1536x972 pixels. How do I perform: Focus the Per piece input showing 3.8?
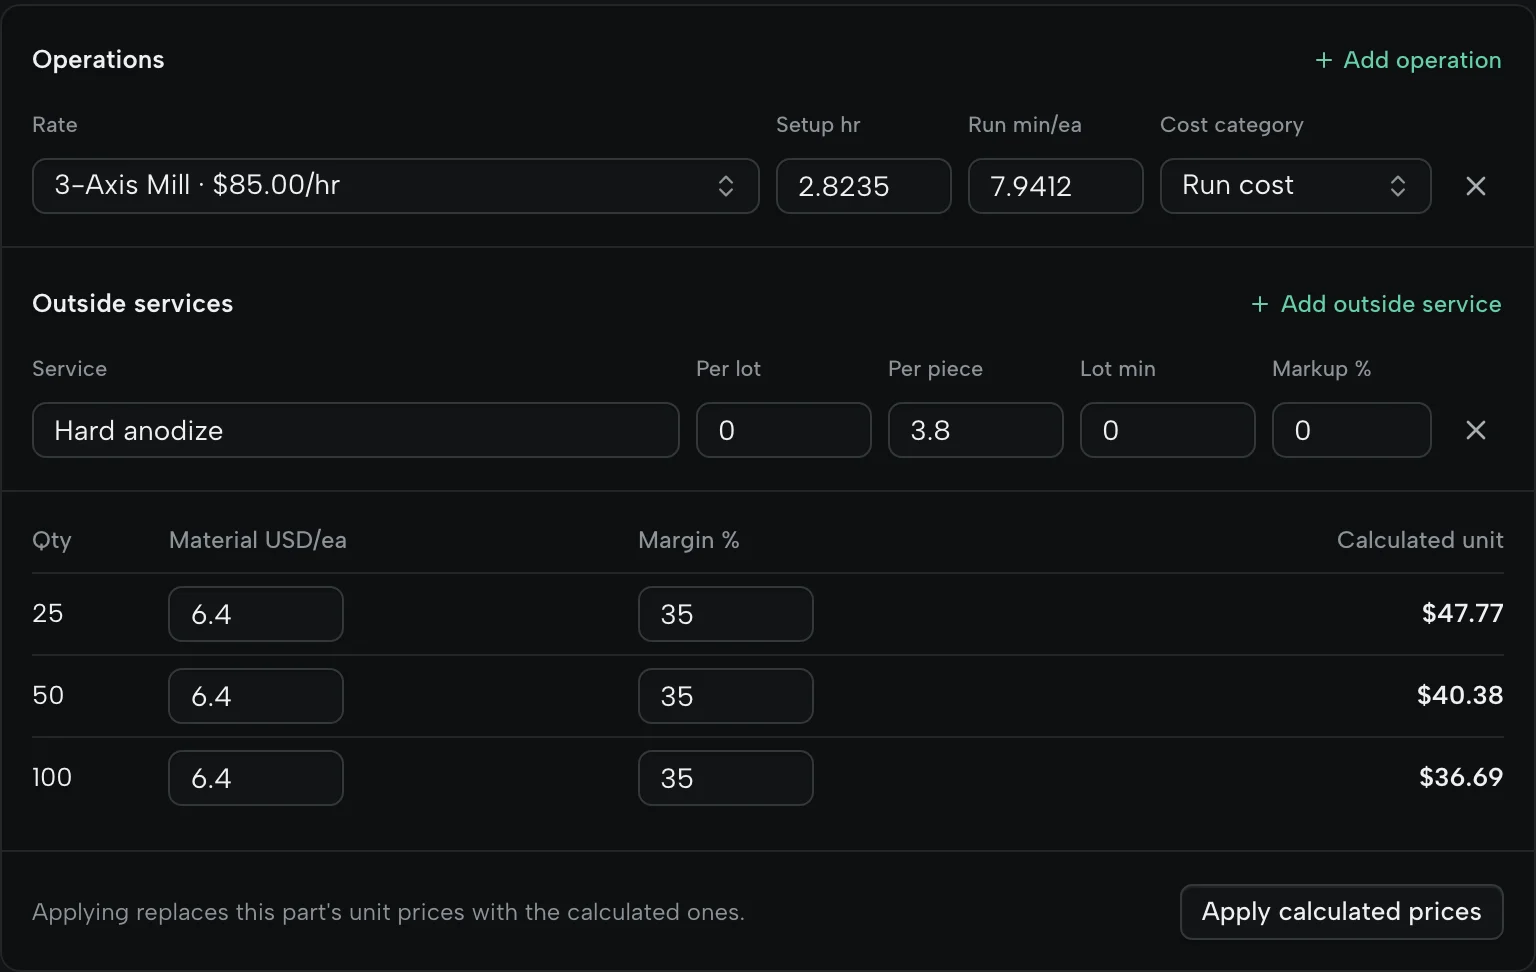coord(976,430)
